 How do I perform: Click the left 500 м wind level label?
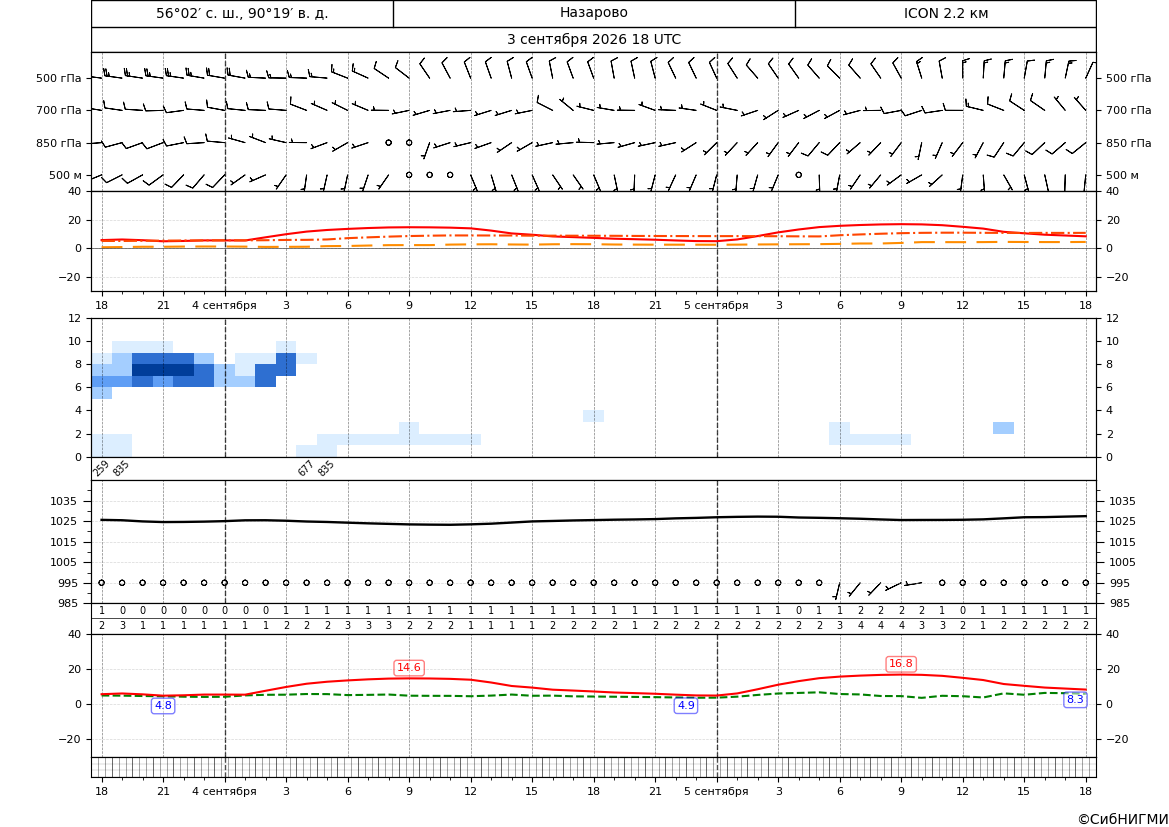pyautogui.click(x=65, y=175)
